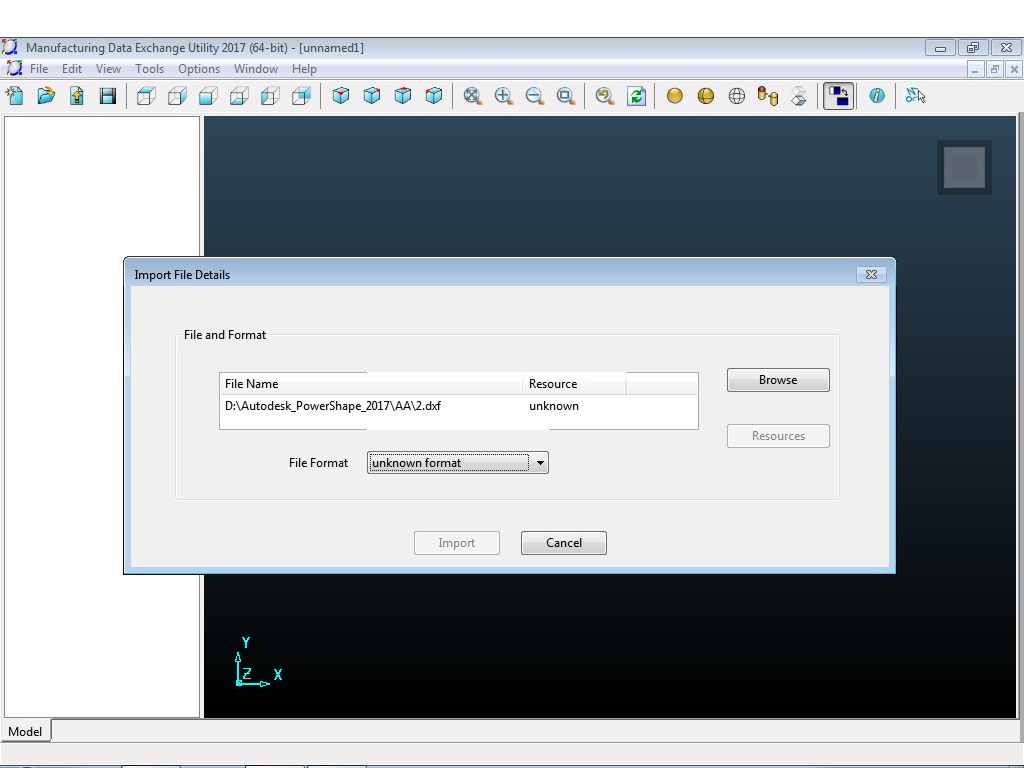Select the magnify Zoom In icon
Screen dimensions: 1024x768
504,96
